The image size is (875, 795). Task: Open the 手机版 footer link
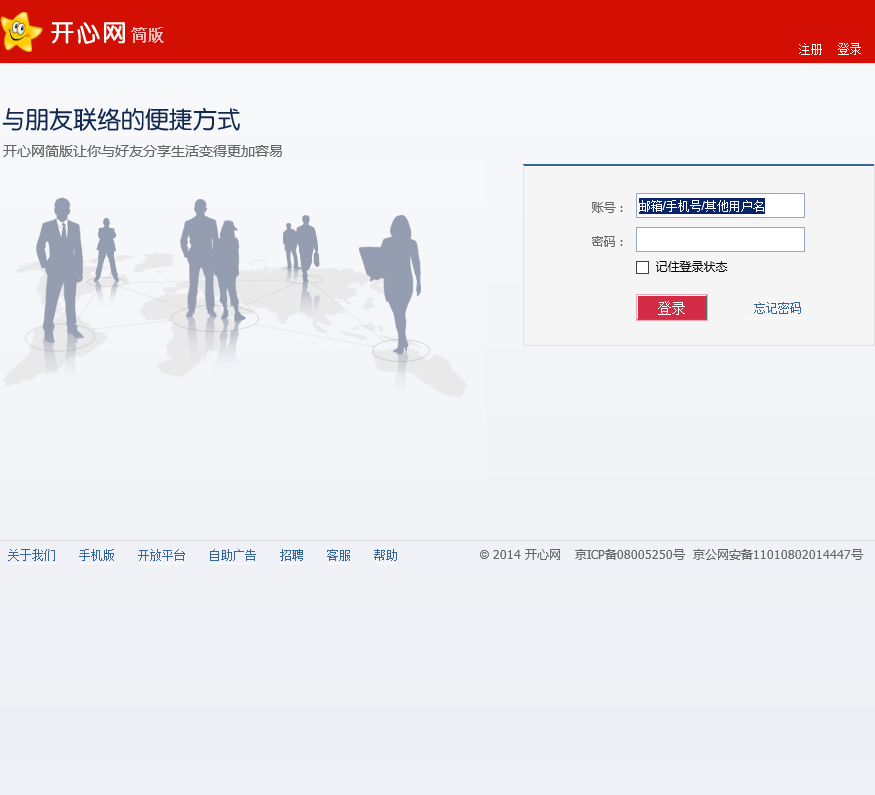pyautogui.click(x=97, y=555)
